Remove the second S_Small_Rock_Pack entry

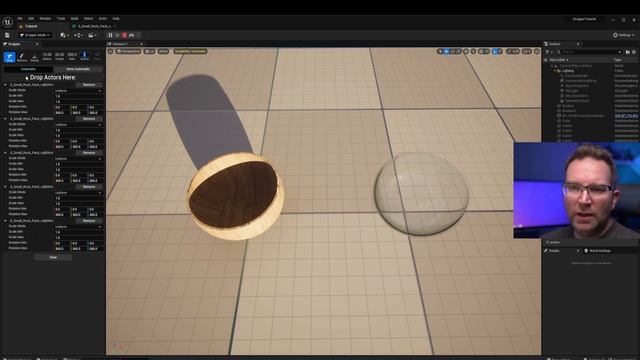coord(89,119)
